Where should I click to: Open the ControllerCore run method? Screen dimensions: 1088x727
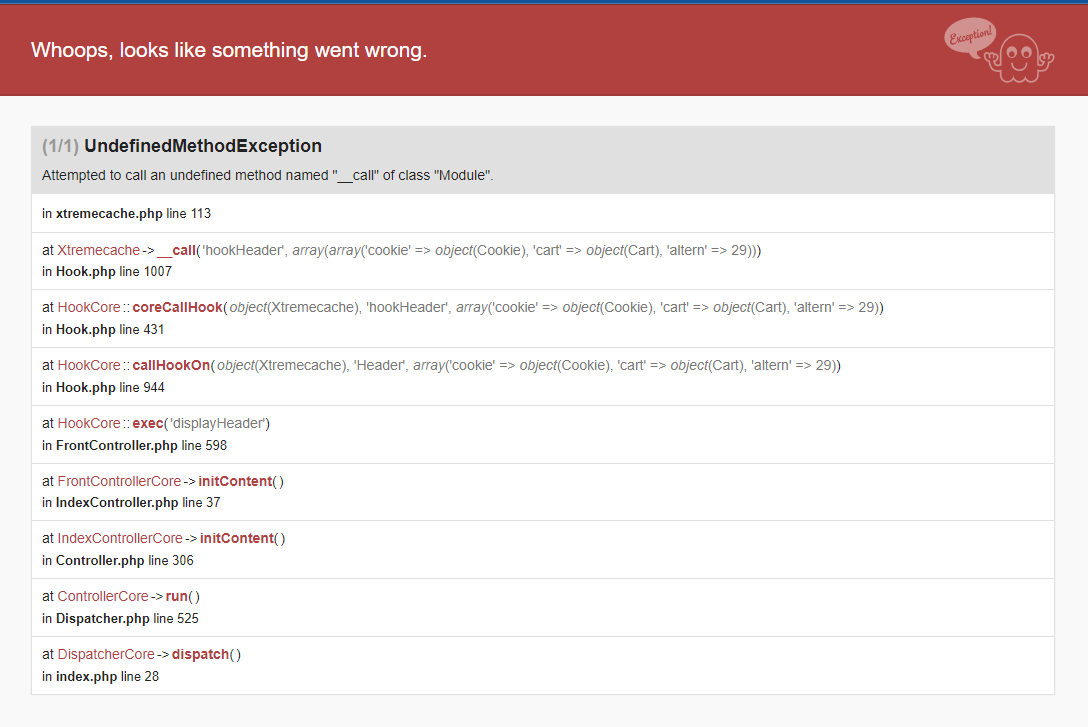tap(177, 597)
